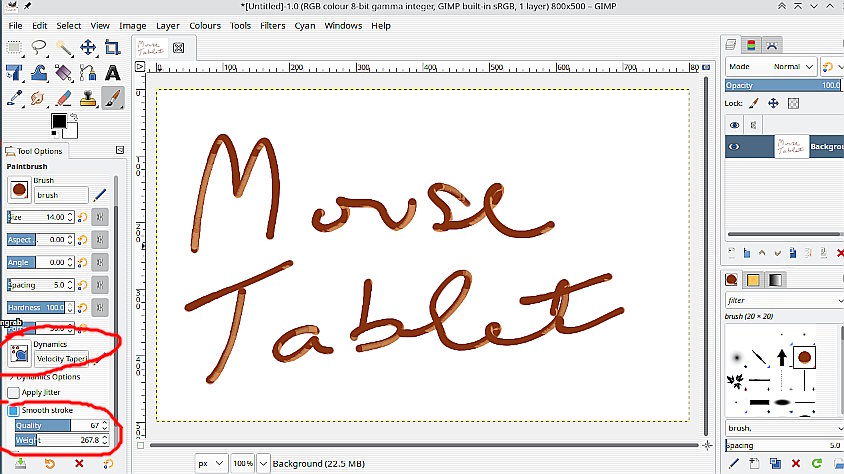
Task: Select the Unified Transform tool
Action: coord(14,73)
